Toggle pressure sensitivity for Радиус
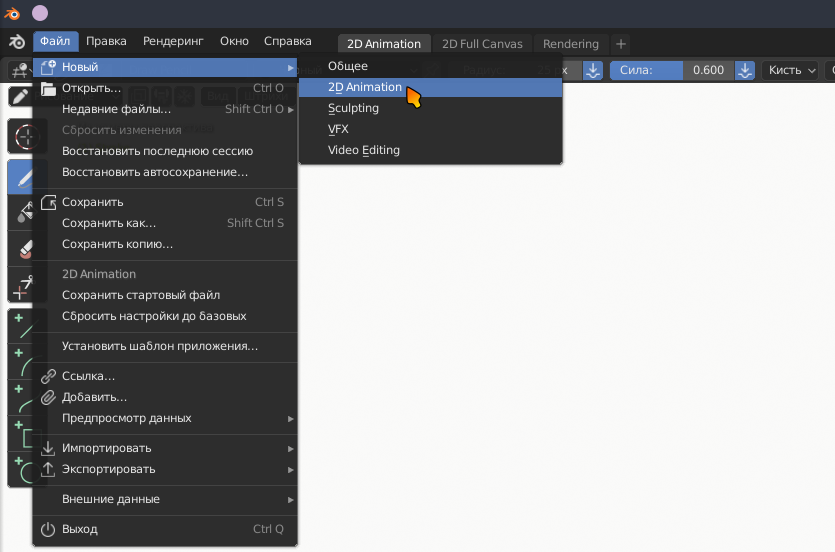 click(x=593, y=70)
